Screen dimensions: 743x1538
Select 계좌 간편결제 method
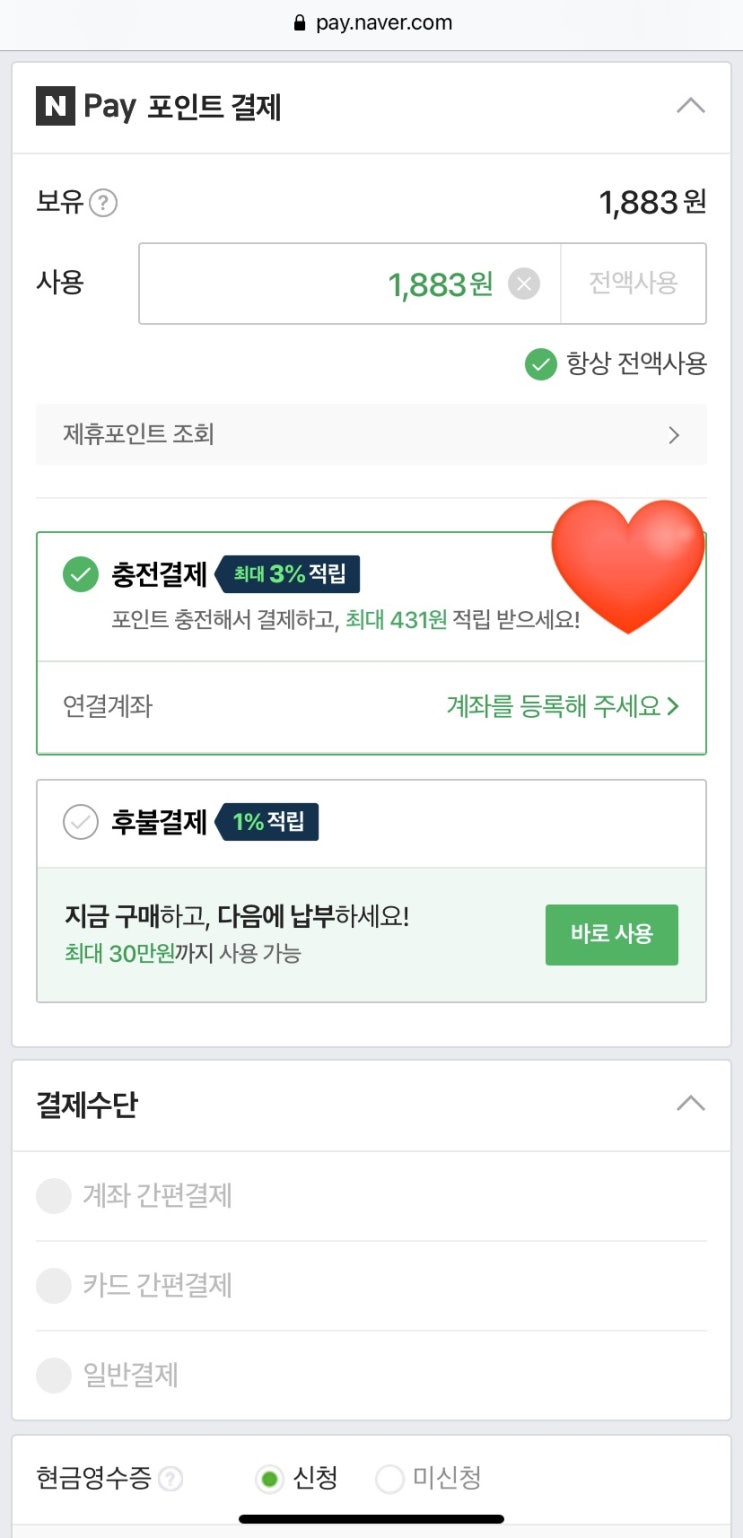[x=54, y=1196]
